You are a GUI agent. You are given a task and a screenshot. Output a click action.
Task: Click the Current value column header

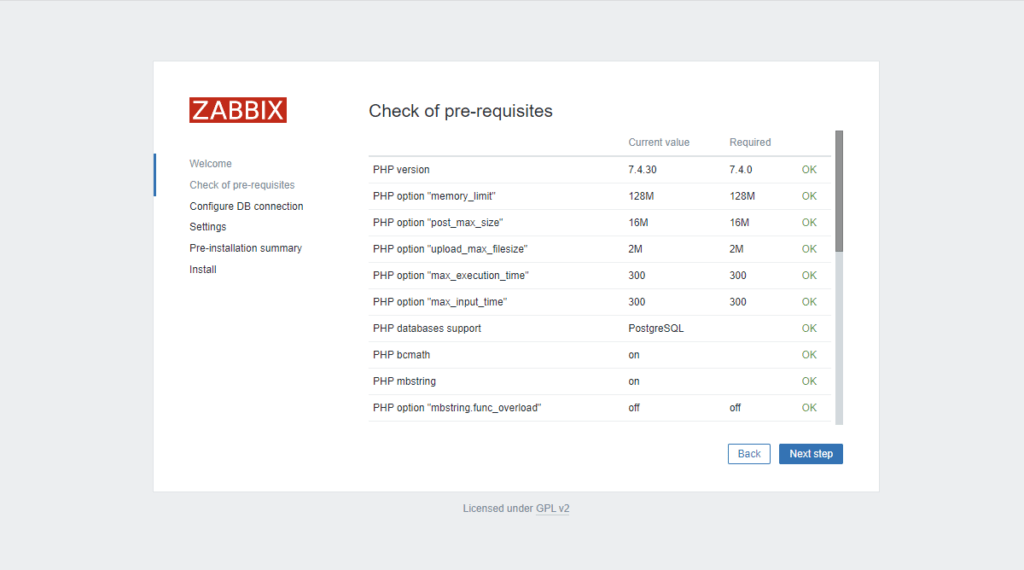(x=658, y=142)
